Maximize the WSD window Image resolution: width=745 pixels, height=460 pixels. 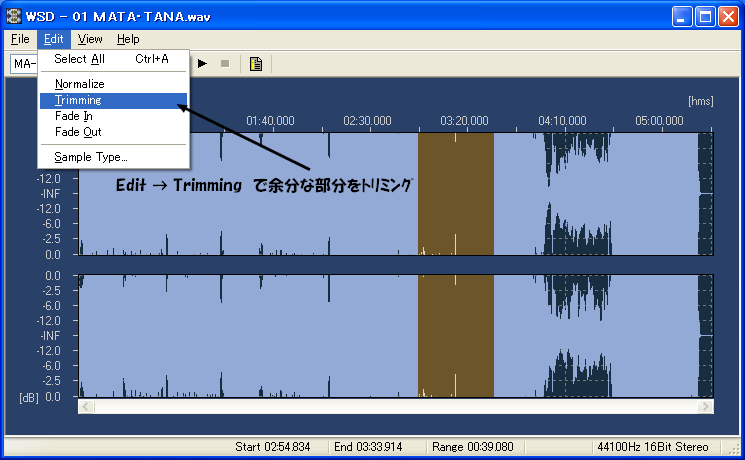click(706, 17)
